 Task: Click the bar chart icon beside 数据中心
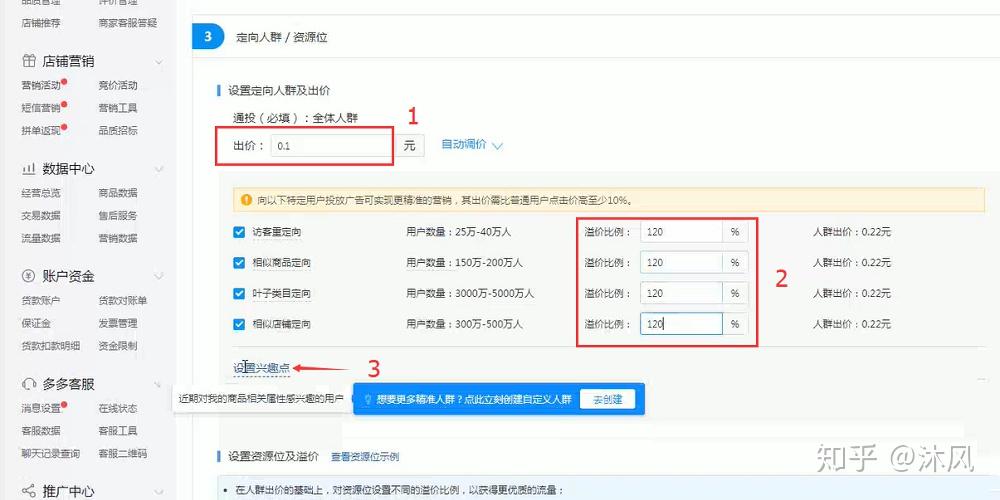tap(29, 169)
